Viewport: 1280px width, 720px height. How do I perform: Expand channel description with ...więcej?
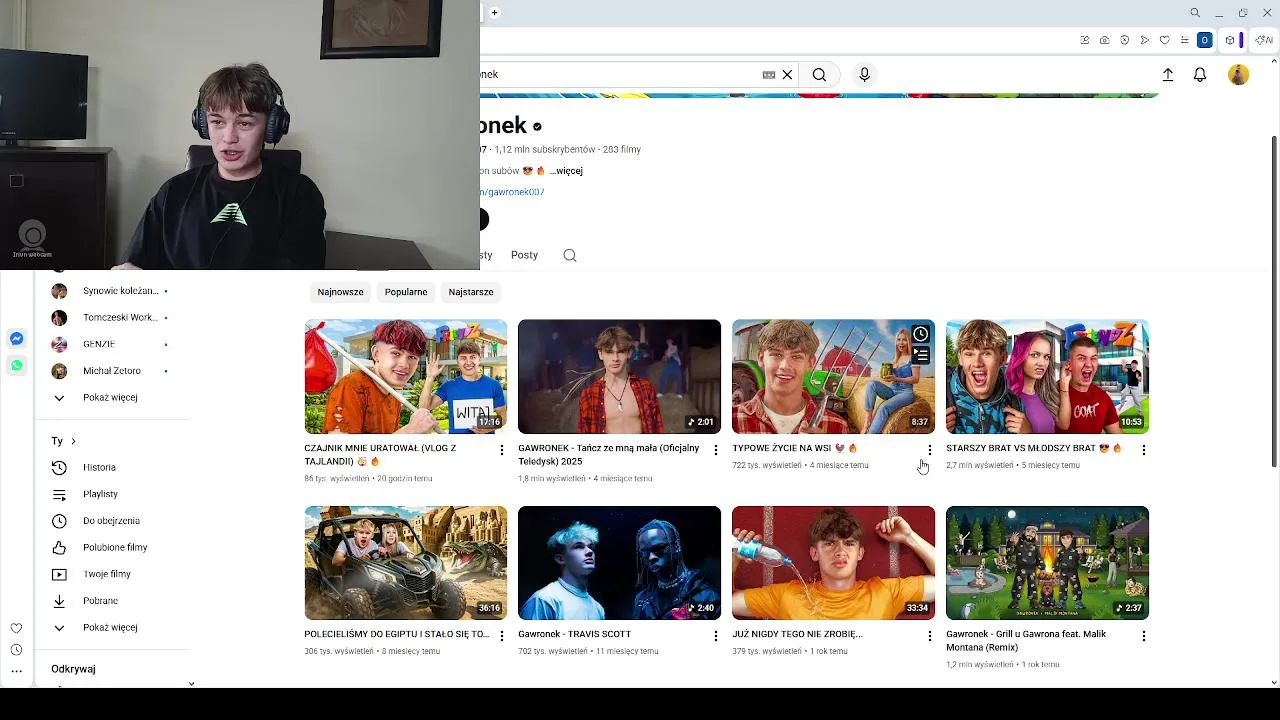[566, 171]
